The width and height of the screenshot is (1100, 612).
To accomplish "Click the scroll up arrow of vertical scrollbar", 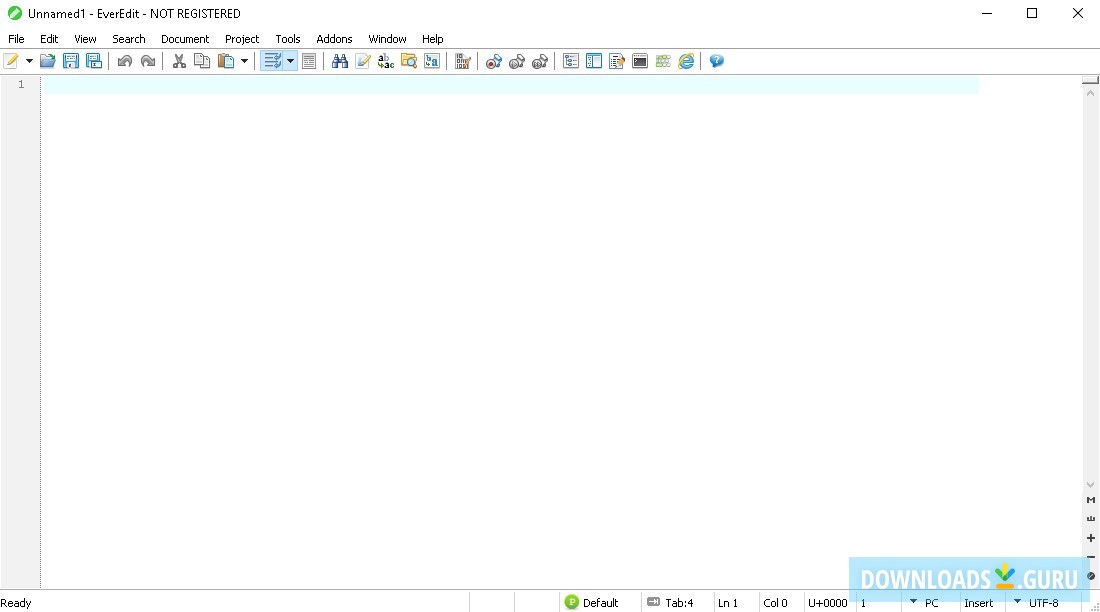I will click(x=1090, y=93).
